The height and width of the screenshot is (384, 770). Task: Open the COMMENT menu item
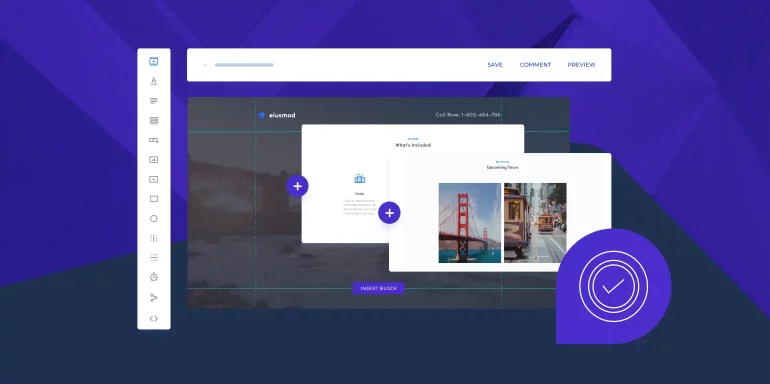pos(535,65)
